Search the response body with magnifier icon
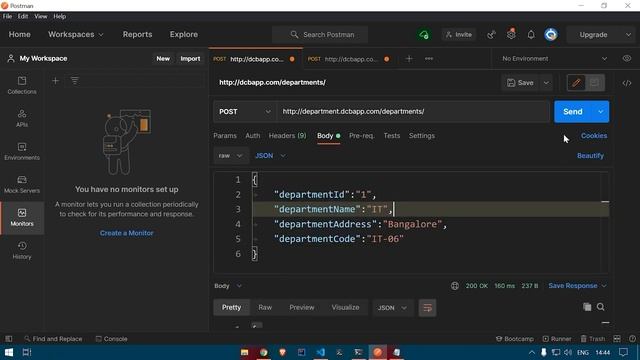 [601, 307]
